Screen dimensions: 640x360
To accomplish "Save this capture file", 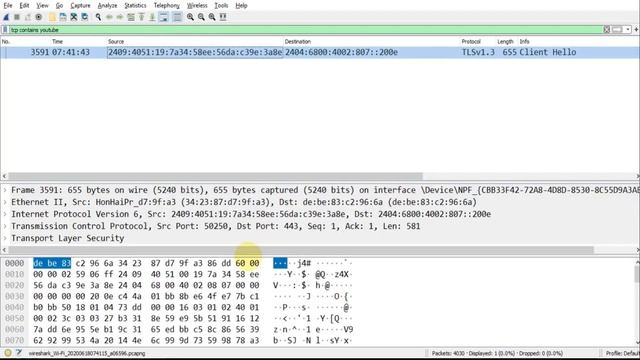I will (x=63, y=17).
